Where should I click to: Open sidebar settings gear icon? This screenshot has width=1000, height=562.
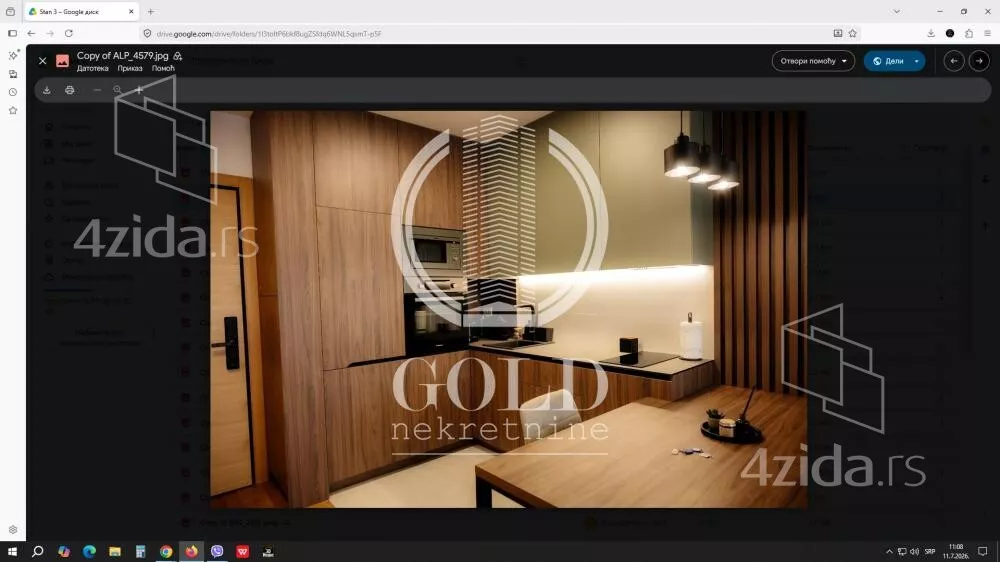pos(13,529)
